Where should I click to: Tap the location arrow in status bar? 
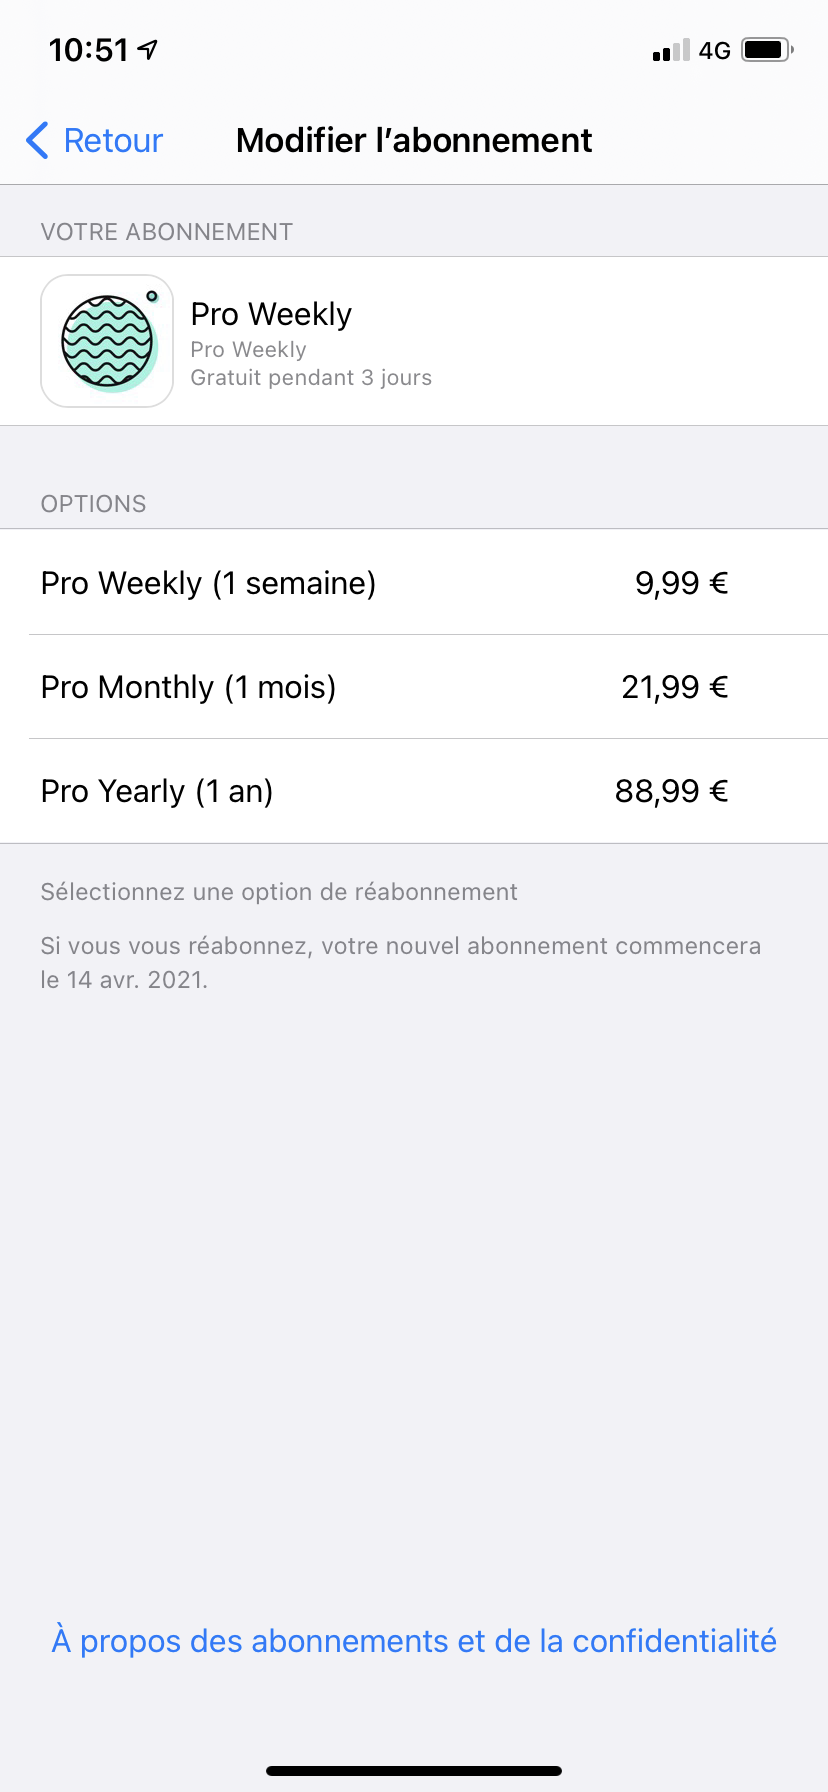pyautogui.click(x=148, y=50)
